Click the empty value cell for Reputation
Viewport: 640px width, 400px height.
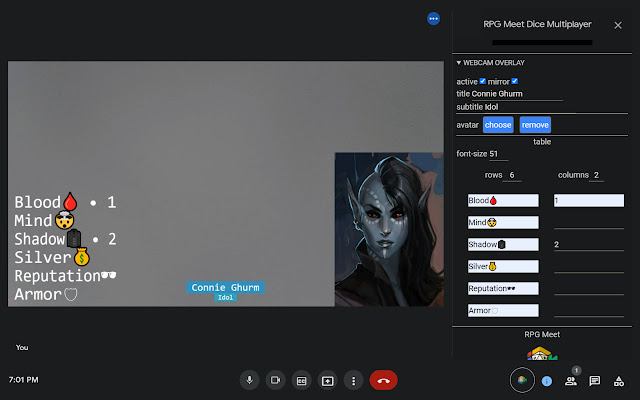coord(589,289)
